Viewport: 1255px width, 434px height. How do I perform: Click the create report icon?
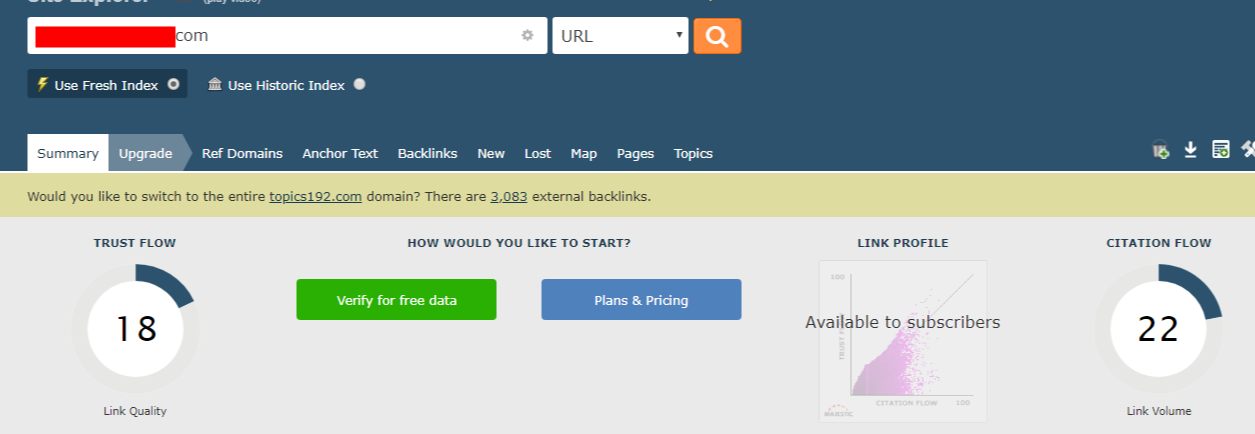1220,150
